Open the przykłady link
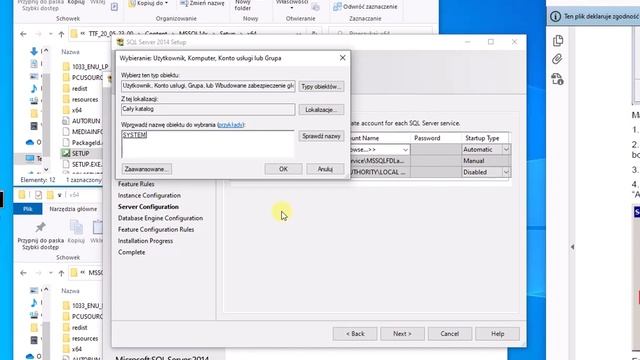This screenshot has height=360, width=640. 231,125
